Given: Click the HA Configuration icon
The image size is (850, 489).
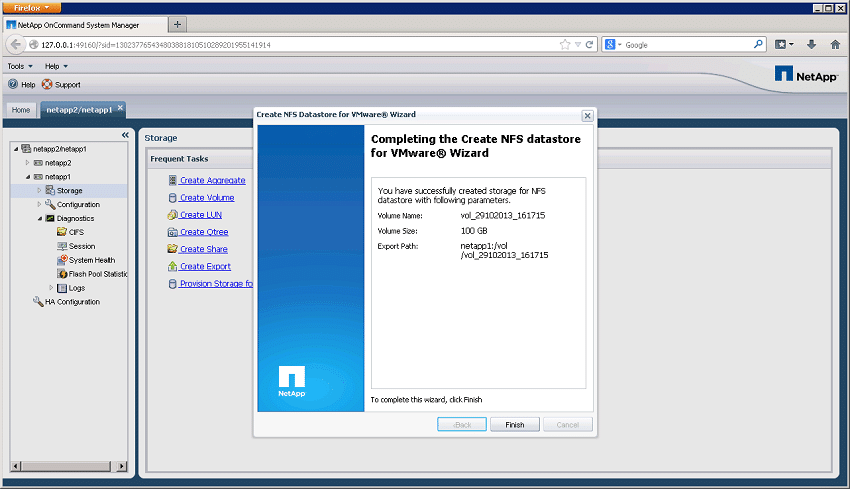Looking at the screenshot, I should [x=38, y=301].
